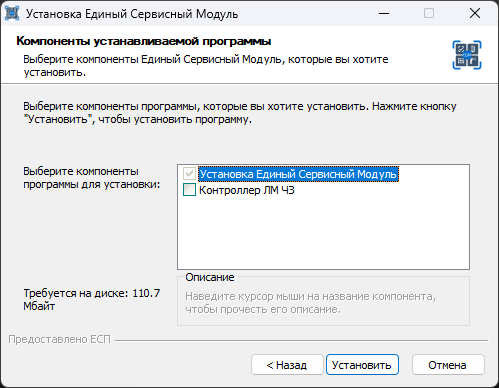This screenshot has width=499, height=388.
Task: Select the 'Контроллер ЛМ ЧЗ' component label
Action: pyautogui.click(x=247, y=190)
